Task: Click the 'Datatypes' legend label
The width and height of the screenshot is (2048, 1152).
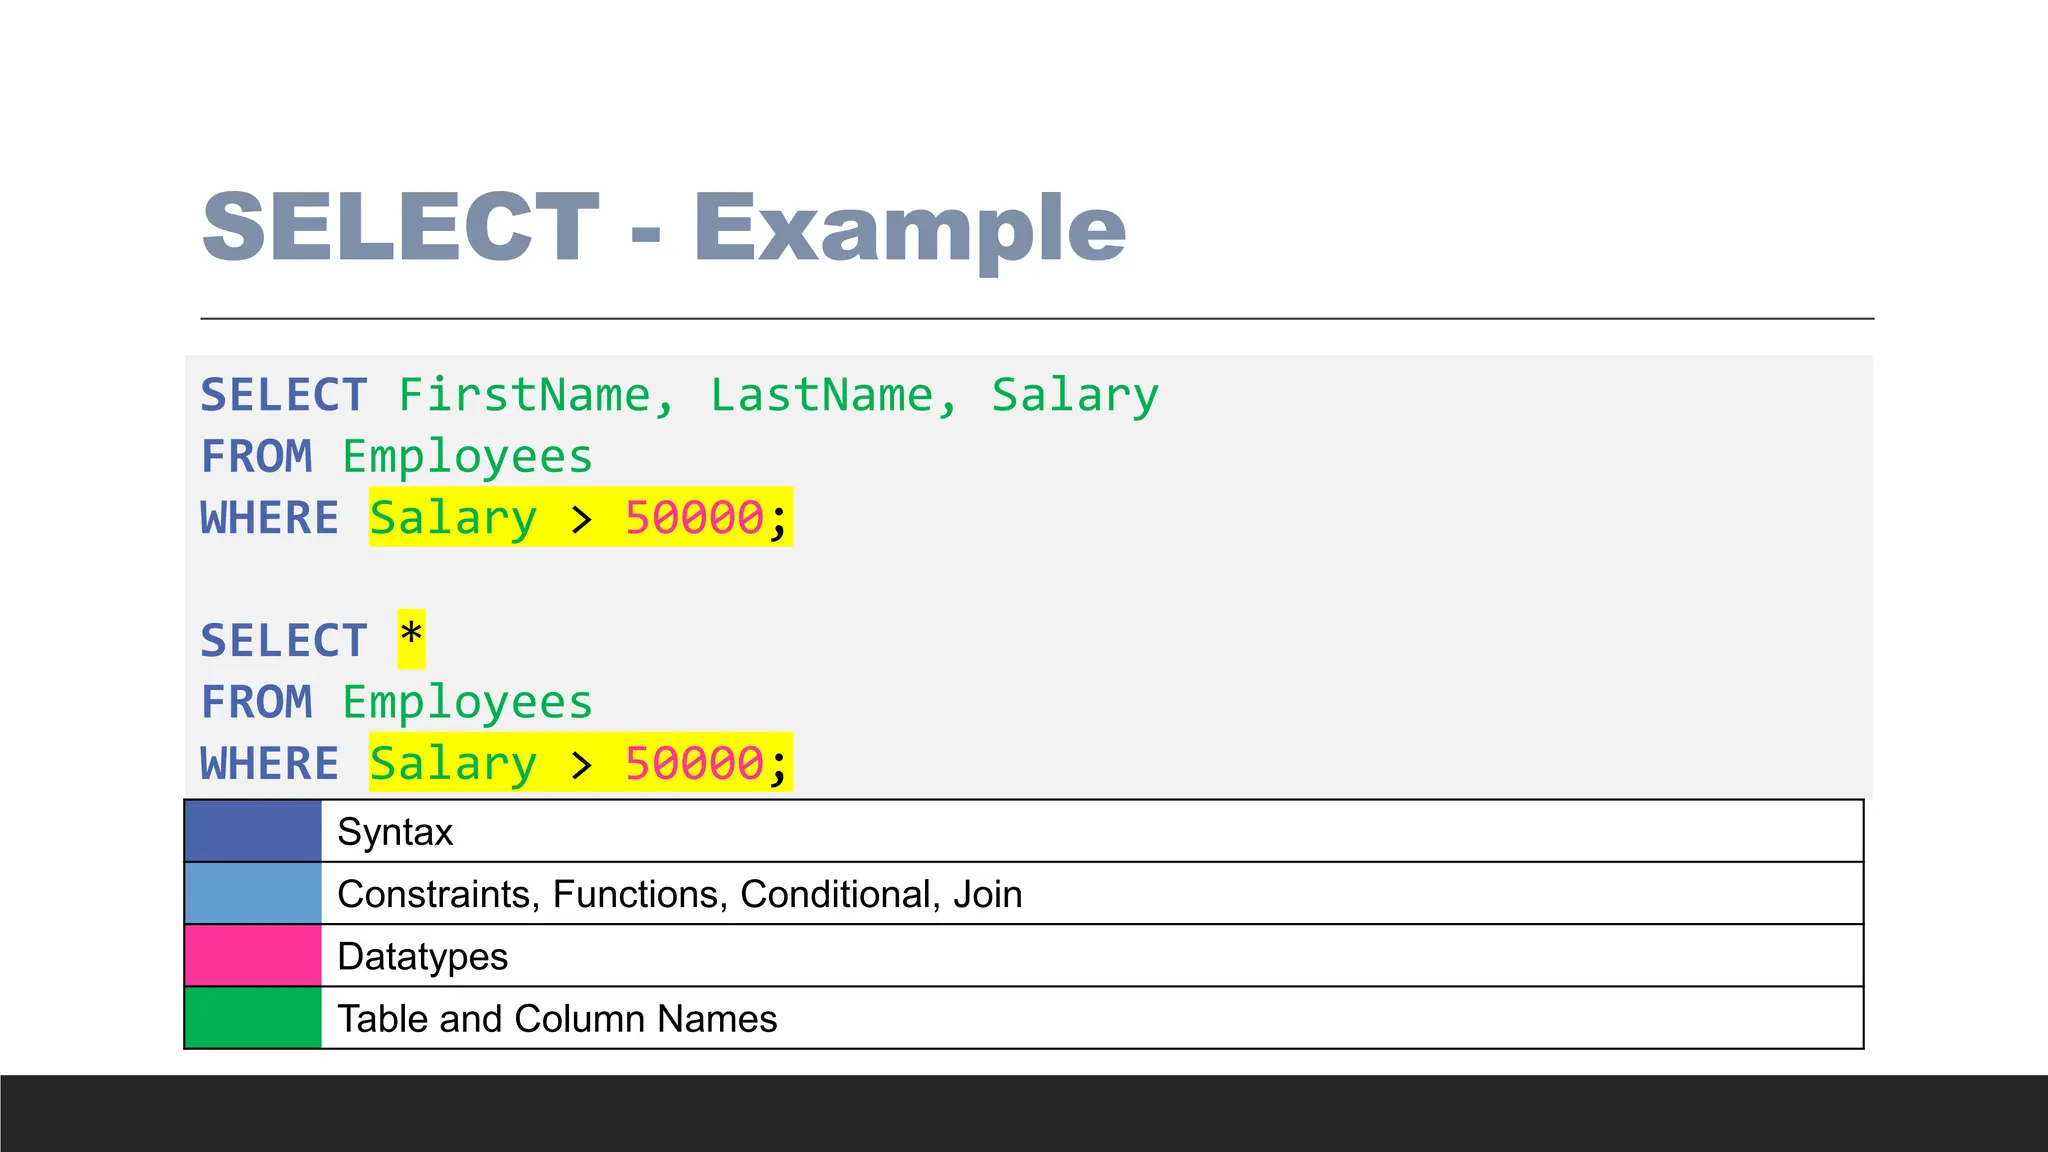Action: [x=423, y=957]
